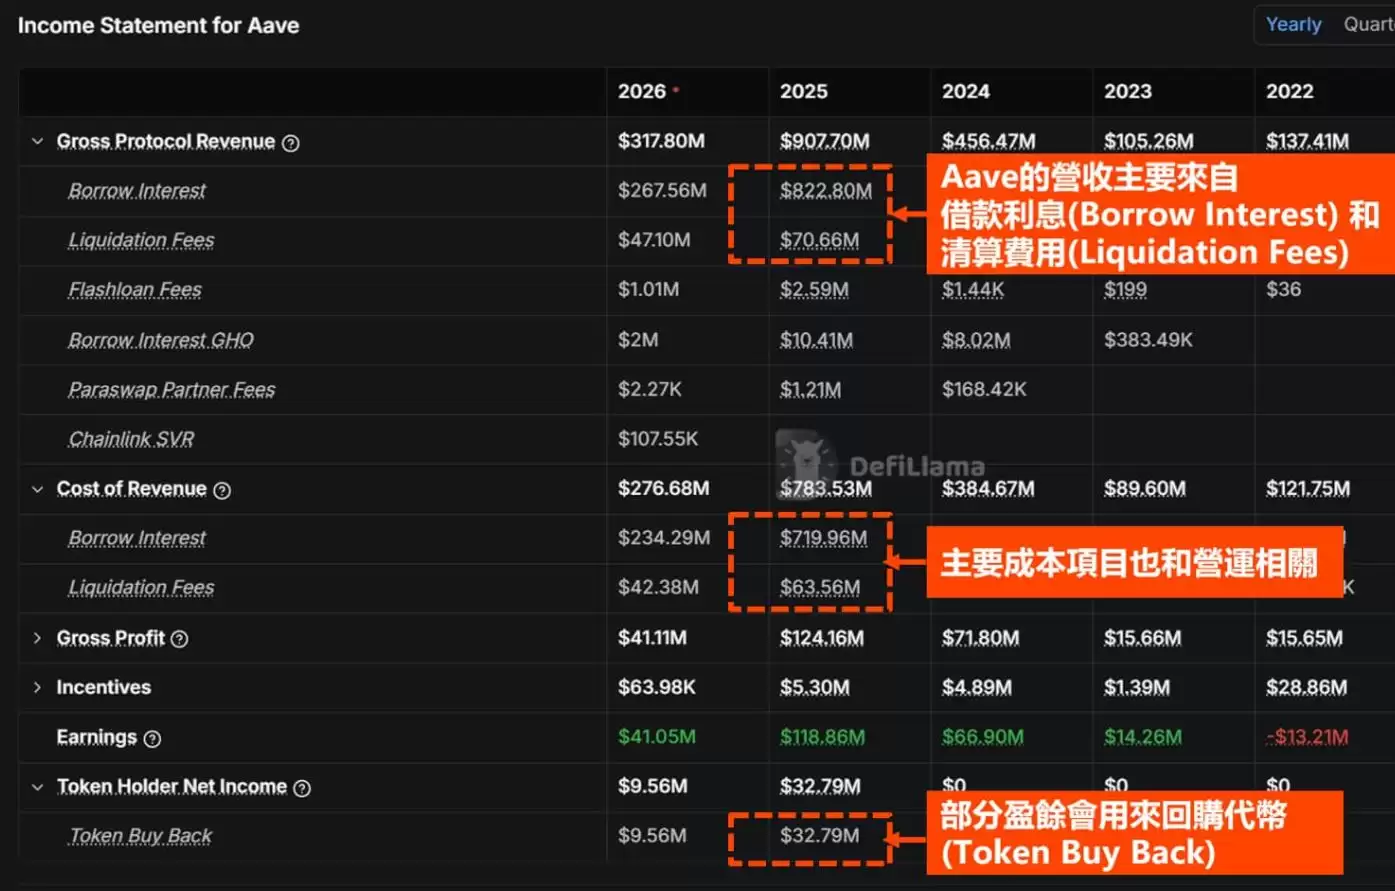Image resolution: width=1395 pixels, height=891 pixels.
Task: Collapse the Token Holder Net Income section
Action: [x=38, y=787]
